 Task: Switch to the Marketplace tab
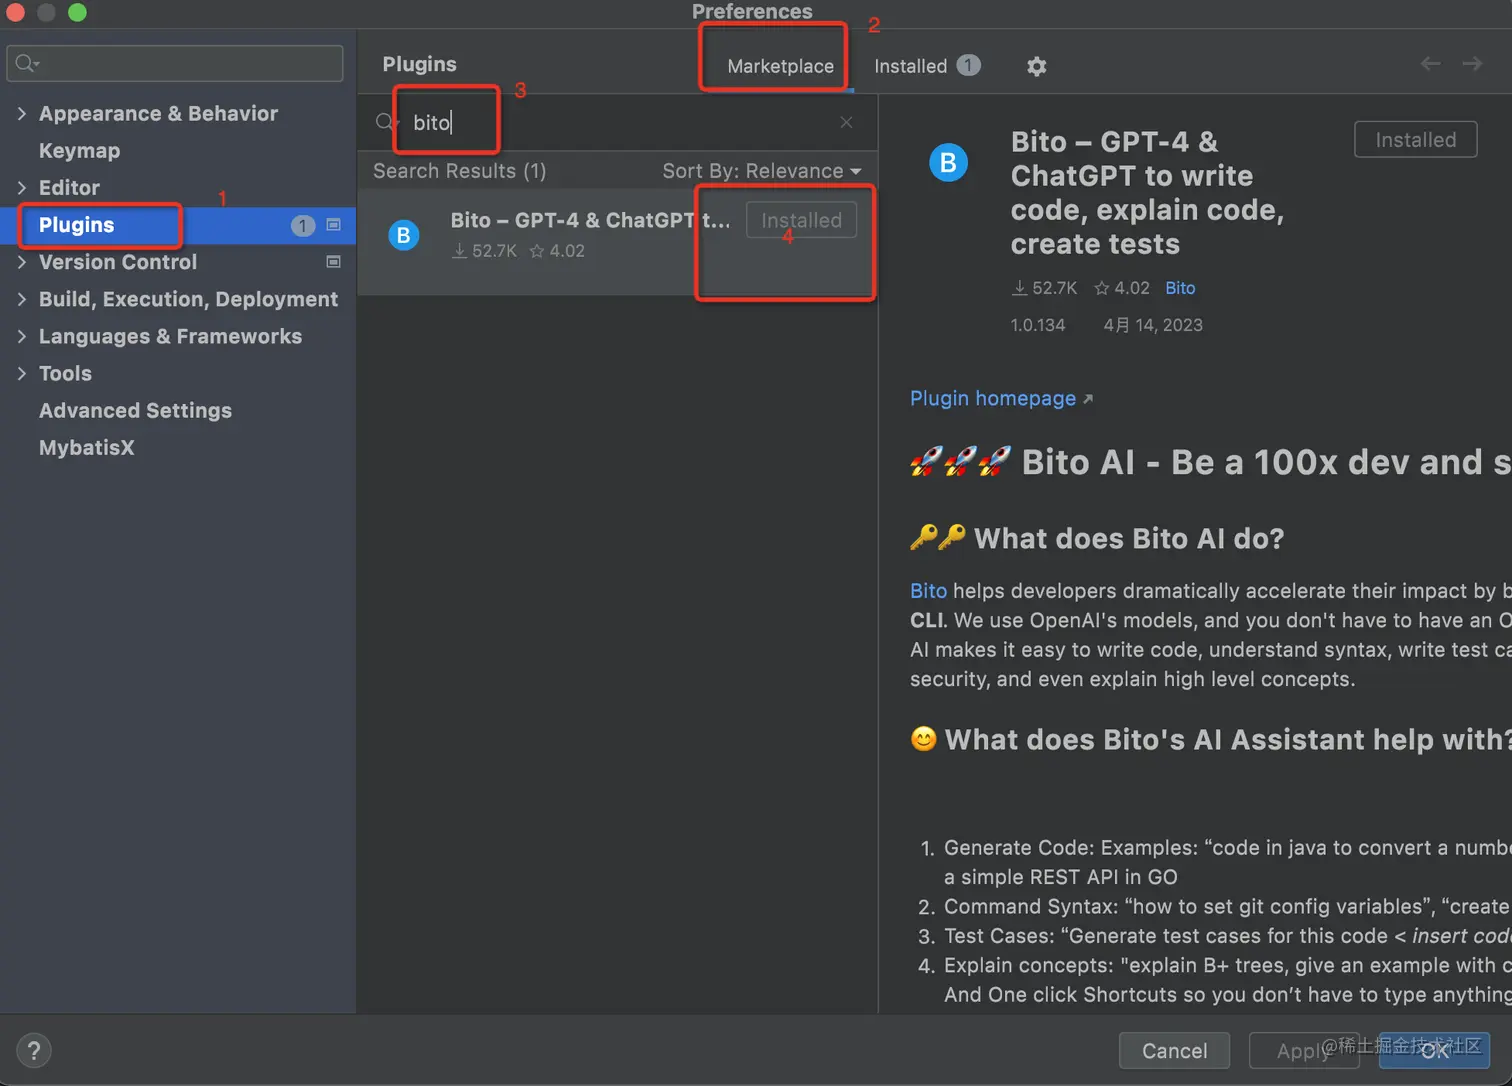click(x=780, y=66)
